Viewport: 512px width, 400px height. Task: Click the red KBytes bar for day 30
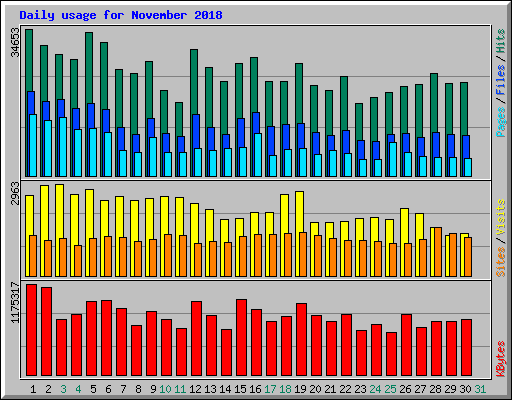466,347
